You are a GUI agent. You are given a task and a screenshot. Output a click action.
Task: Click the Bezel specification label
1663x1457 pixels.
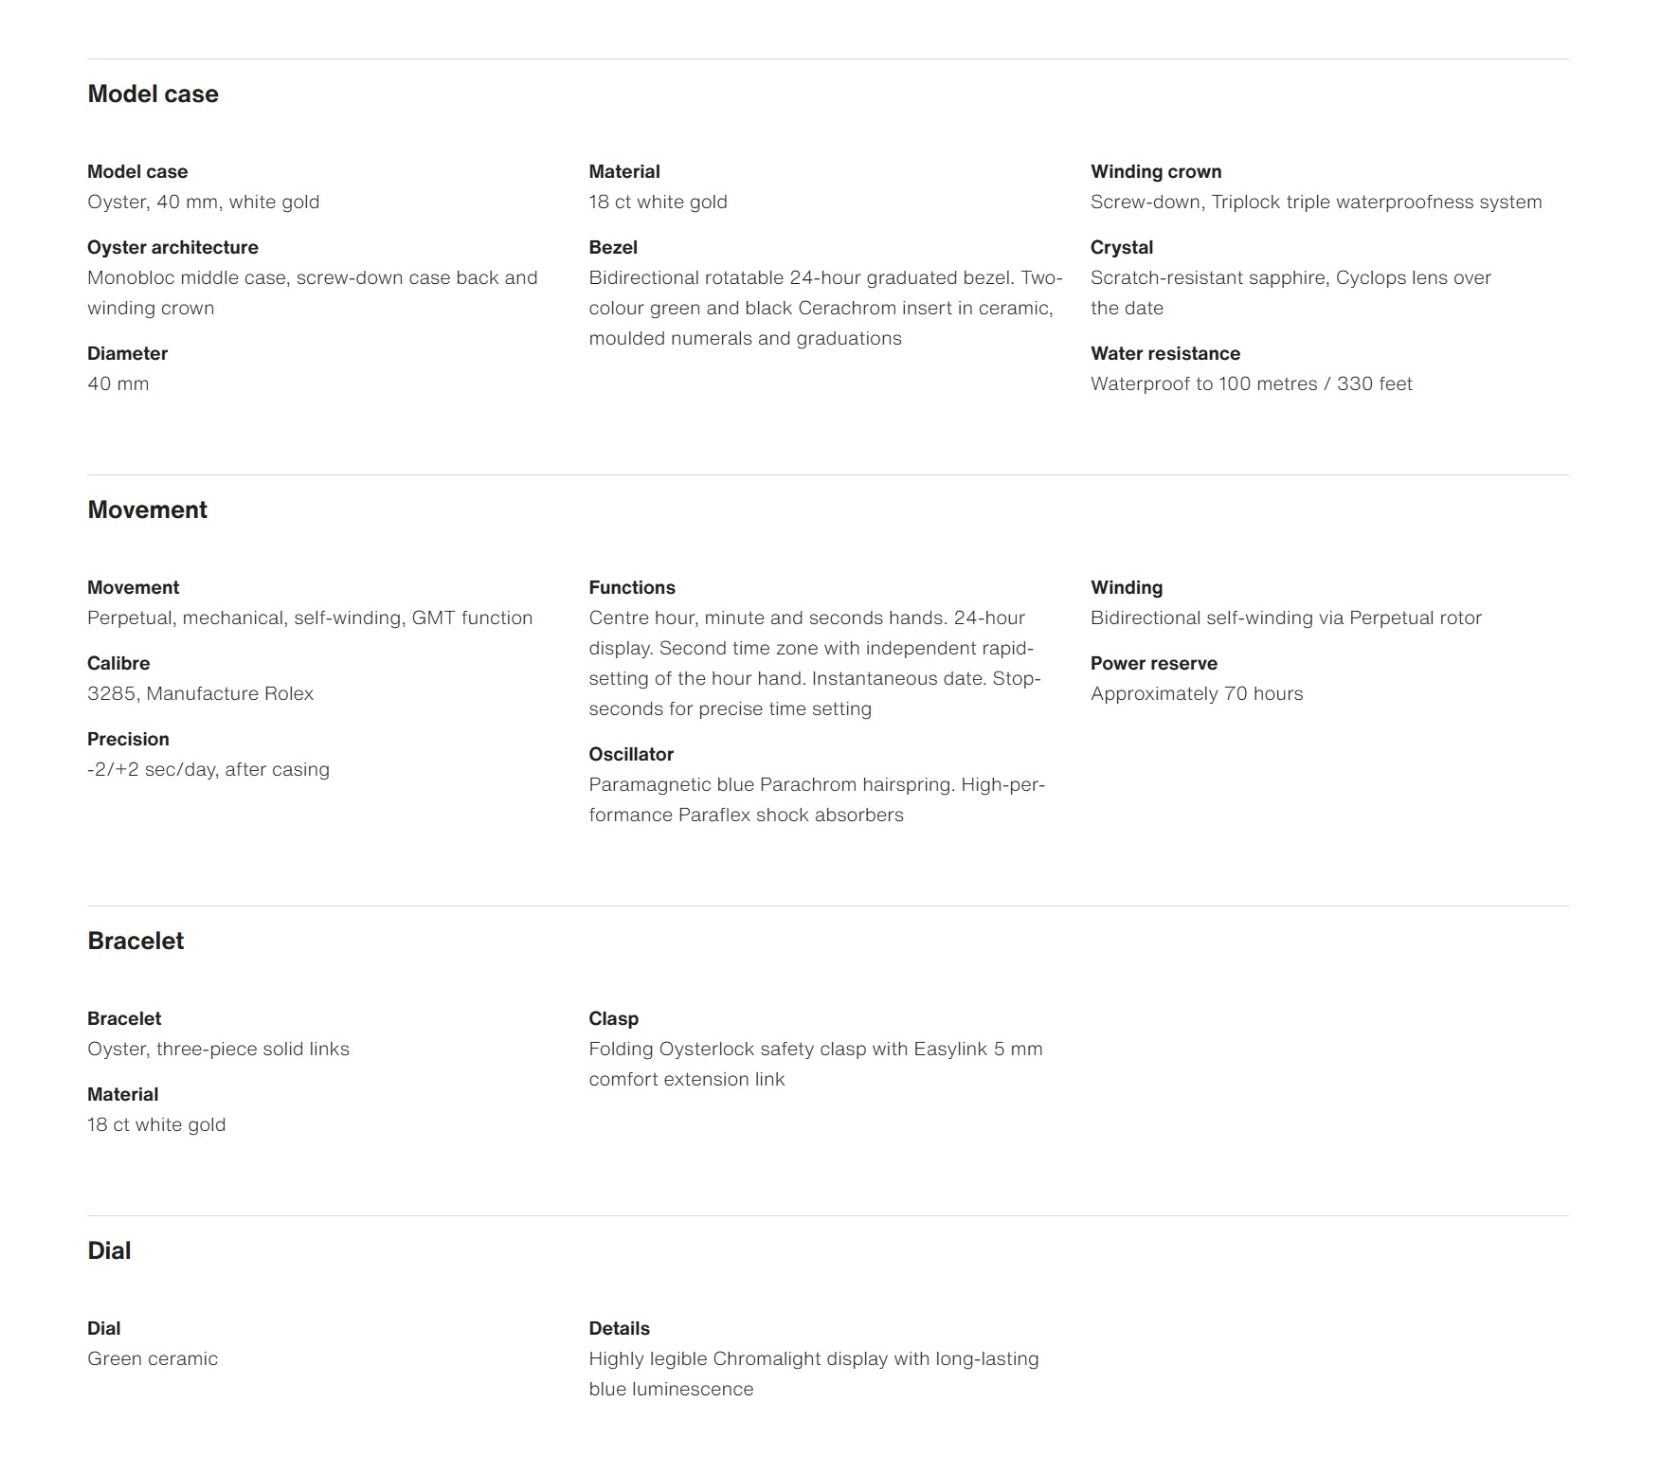612,247
